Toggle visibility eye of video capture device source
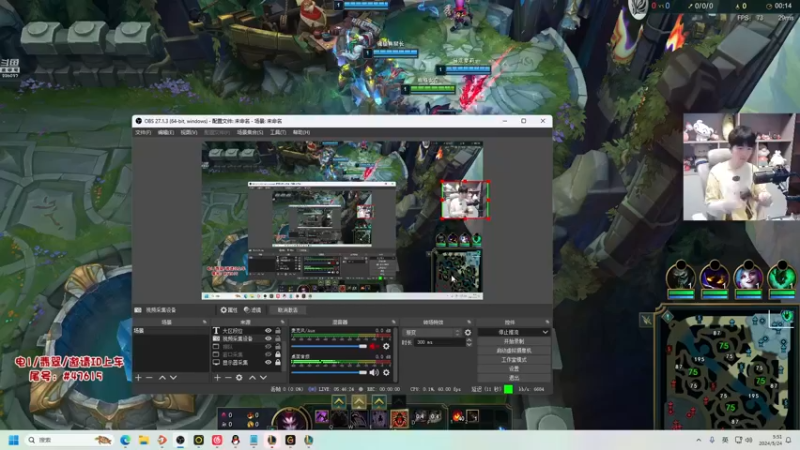This screenshot has height=450, width=800. 268,338
